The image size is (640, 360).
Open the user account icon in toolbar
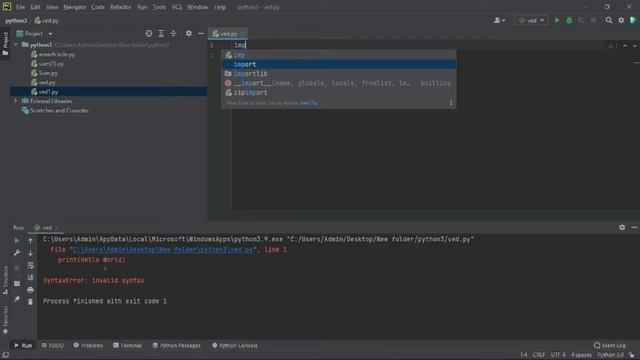point(499,20)
